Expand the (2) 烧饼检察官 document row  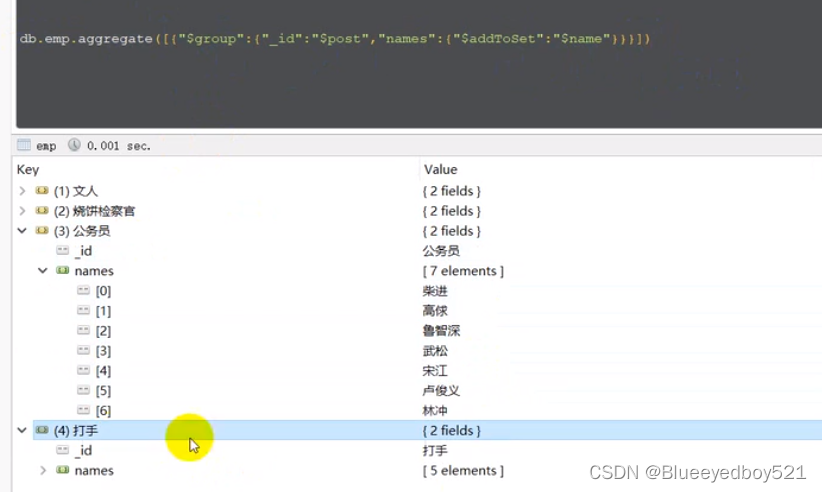tap(22, 211)
